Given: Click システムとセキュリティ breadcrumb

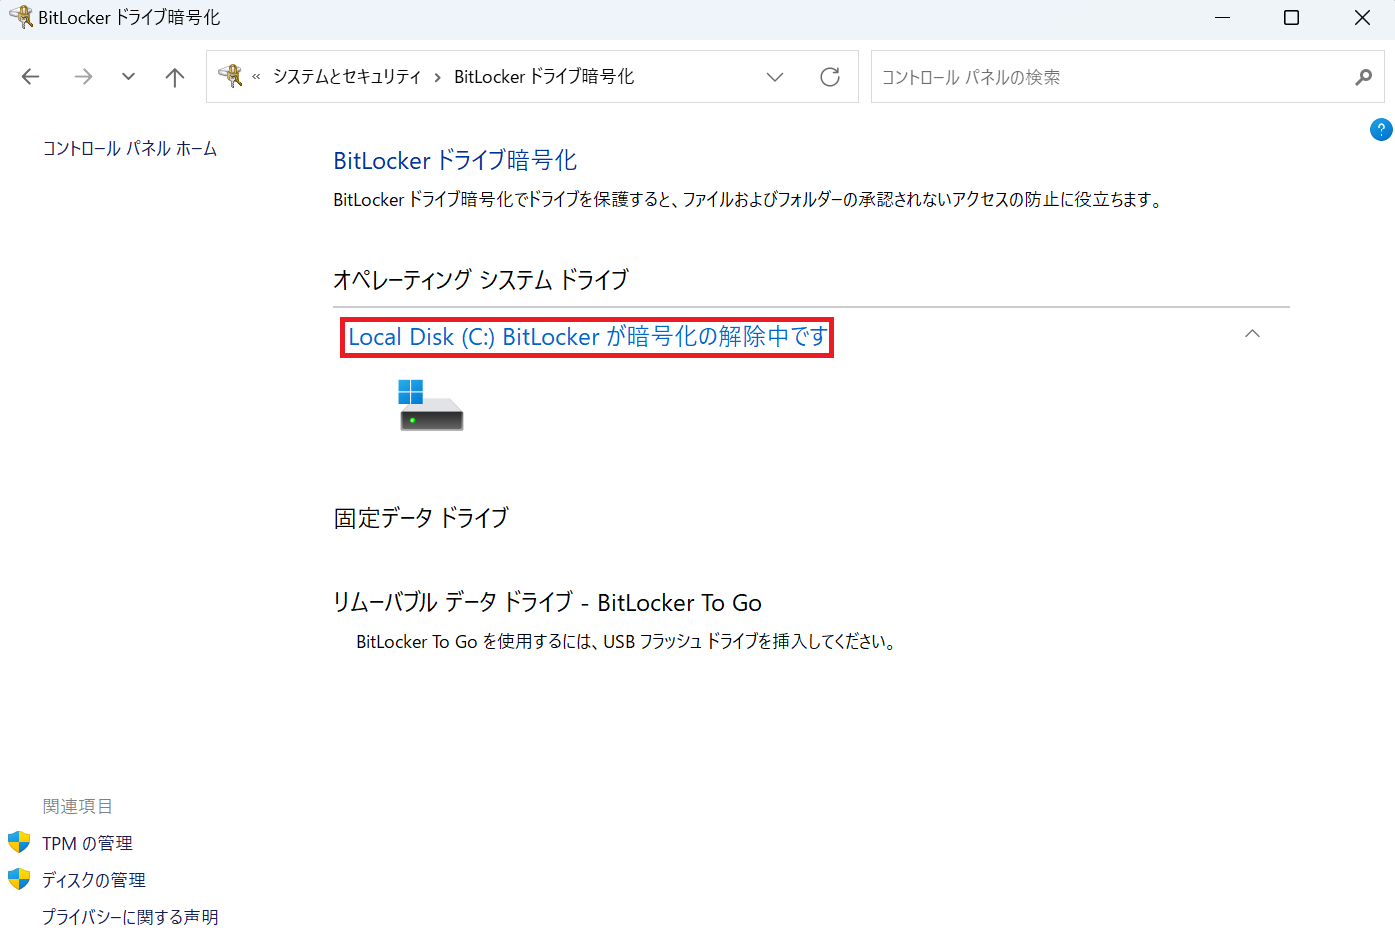Looking at the screenshot, I should [347, 77].
